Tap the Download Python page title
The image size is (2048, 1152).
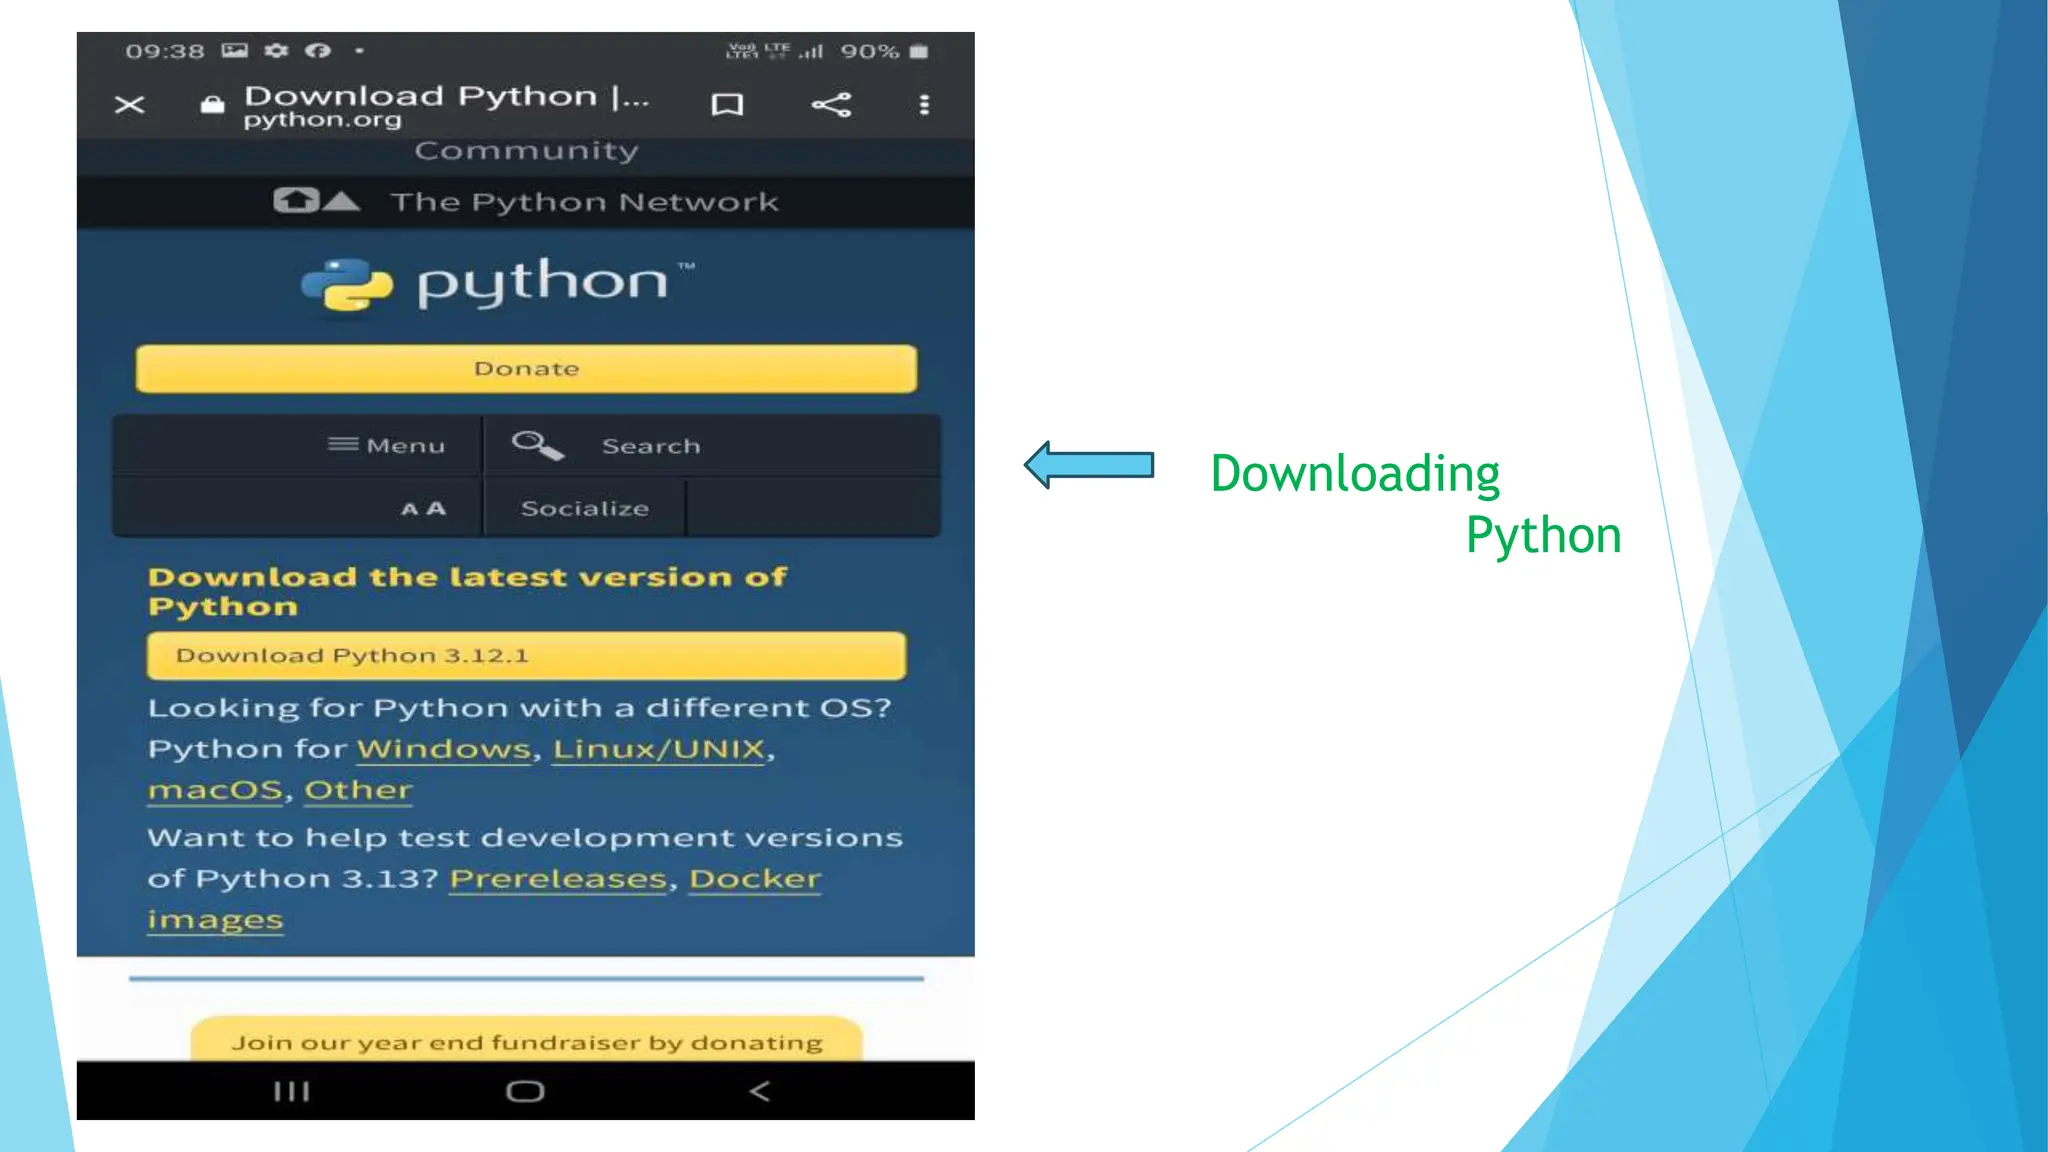point(446,97)
